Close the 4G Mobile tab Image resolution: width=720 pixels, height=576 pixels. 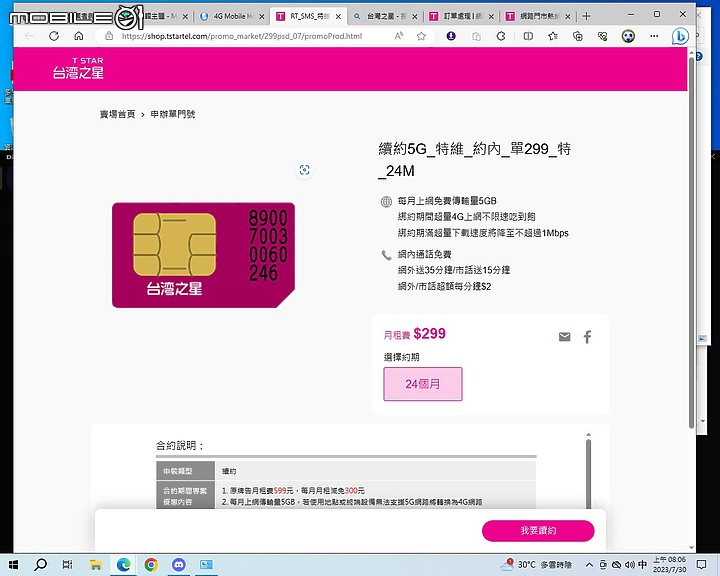point(262,17)
